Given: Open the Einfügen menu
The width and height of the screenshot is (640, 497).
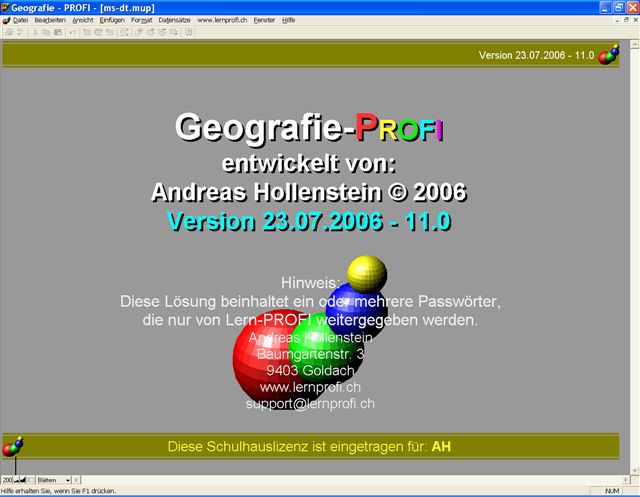Looking at the screenshot, I should (112, 20).
